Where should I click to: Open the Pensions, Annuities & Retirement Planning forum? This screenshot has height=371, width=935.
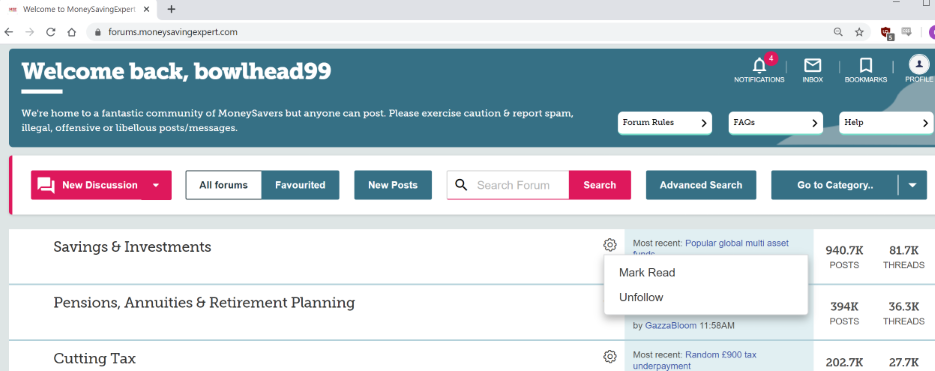point(204,302)
